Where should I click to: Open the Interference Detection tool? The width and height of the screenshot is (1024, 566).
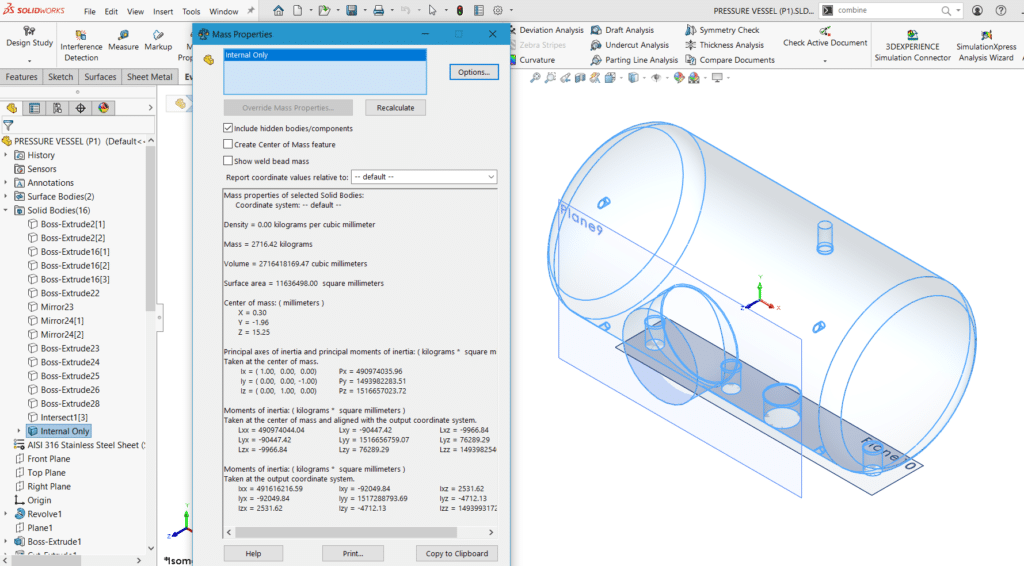81,44
